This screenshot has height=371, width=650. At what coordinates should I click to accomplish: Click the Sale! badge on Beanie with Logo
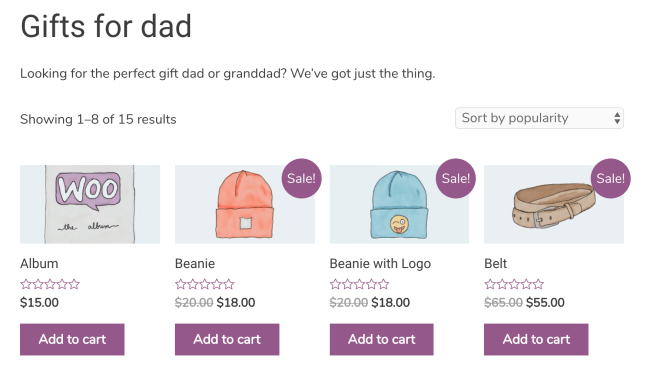tap(456, 178)
